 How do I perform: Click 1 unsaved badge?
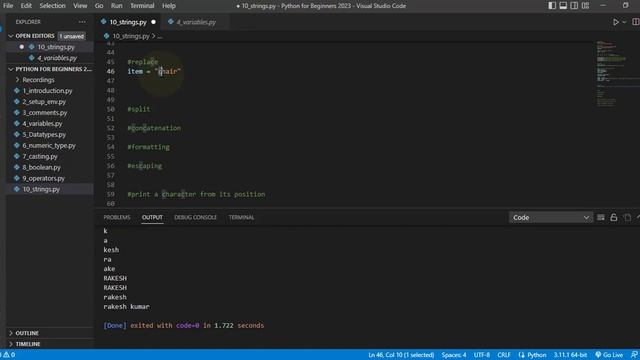pyautogui.click(x=71, y=36)
